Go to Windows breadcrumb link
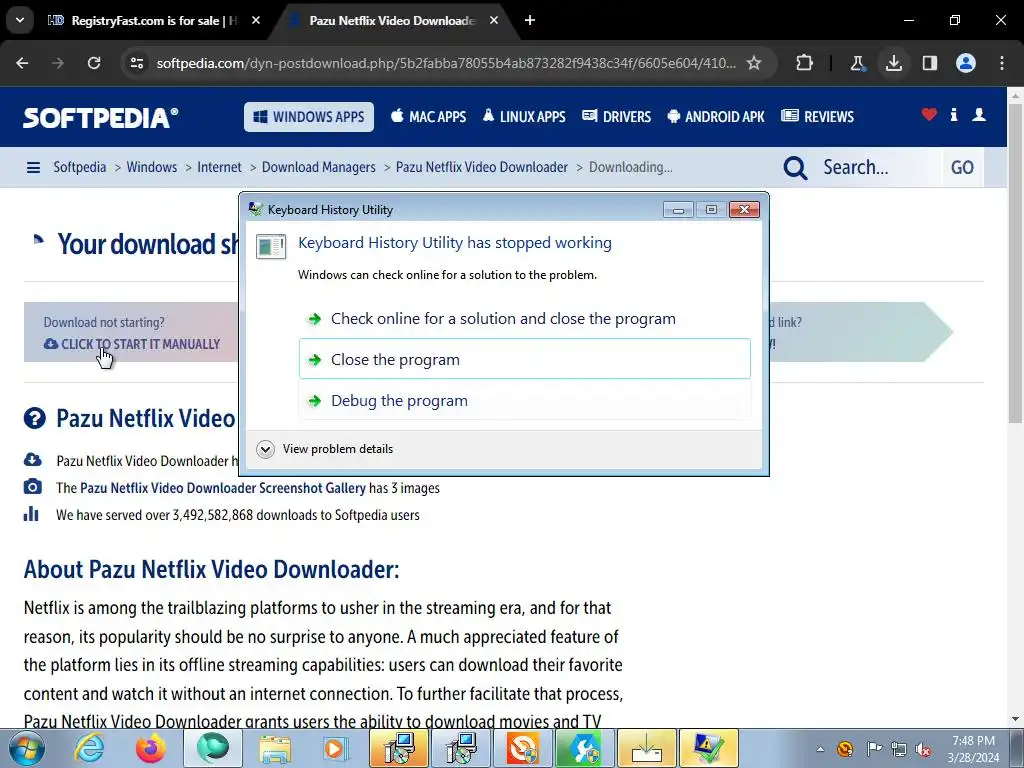 point(152,167)
